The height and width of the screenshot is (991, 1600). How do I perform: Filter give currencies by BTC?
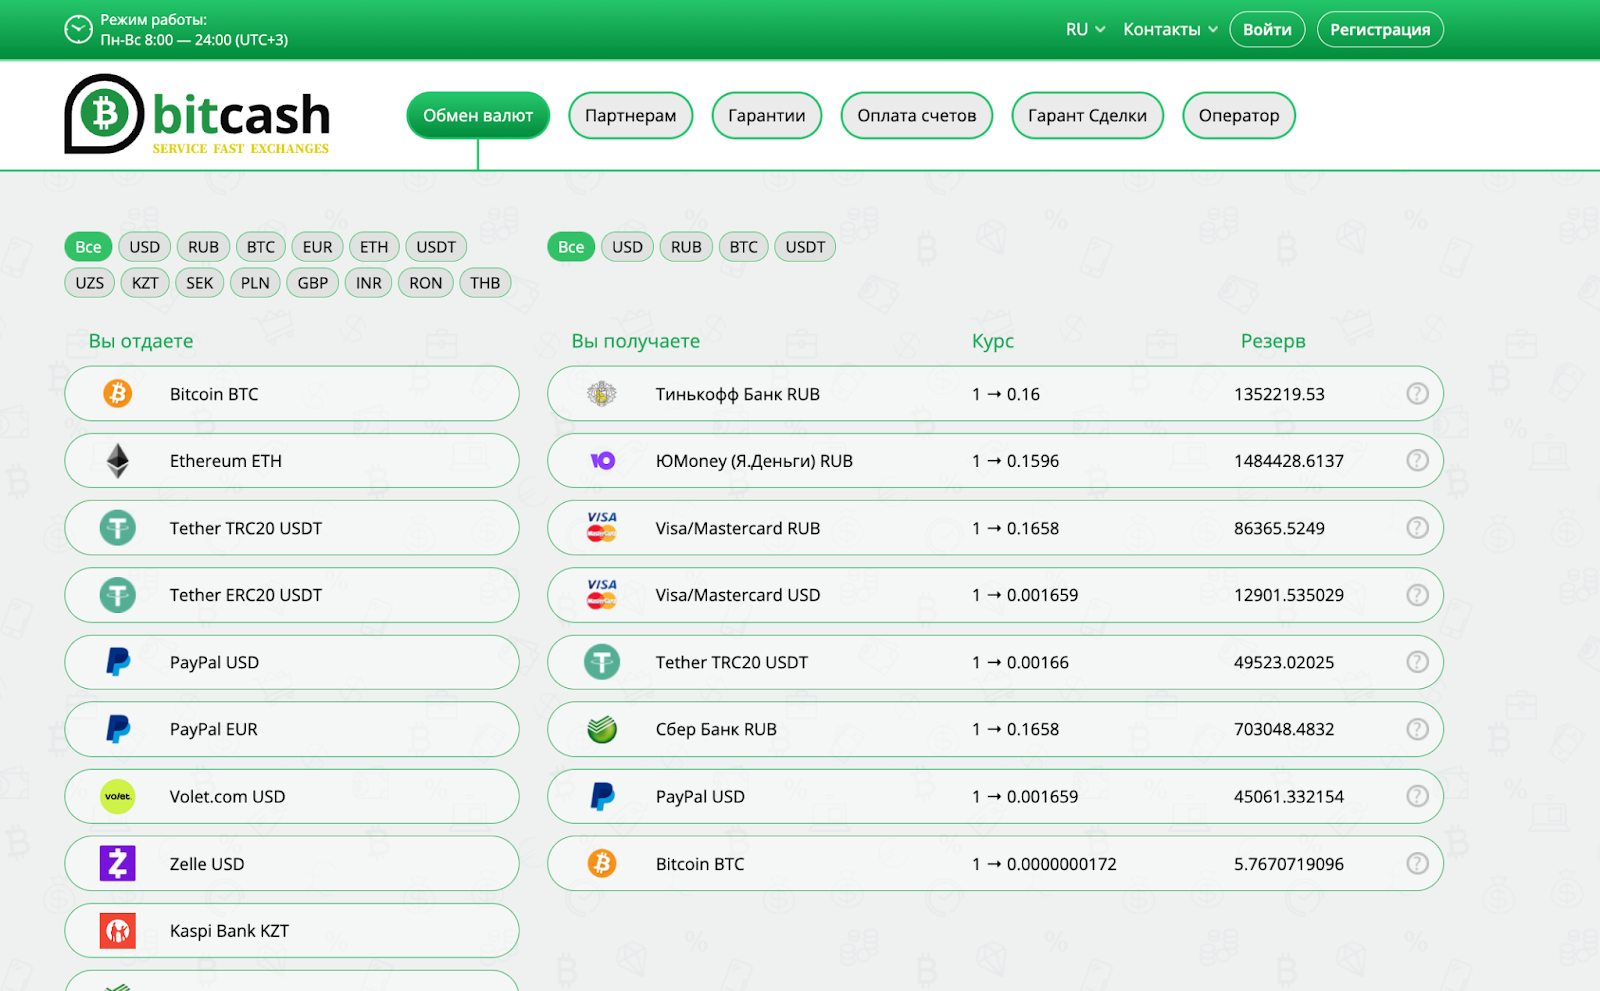coord(261,247)
